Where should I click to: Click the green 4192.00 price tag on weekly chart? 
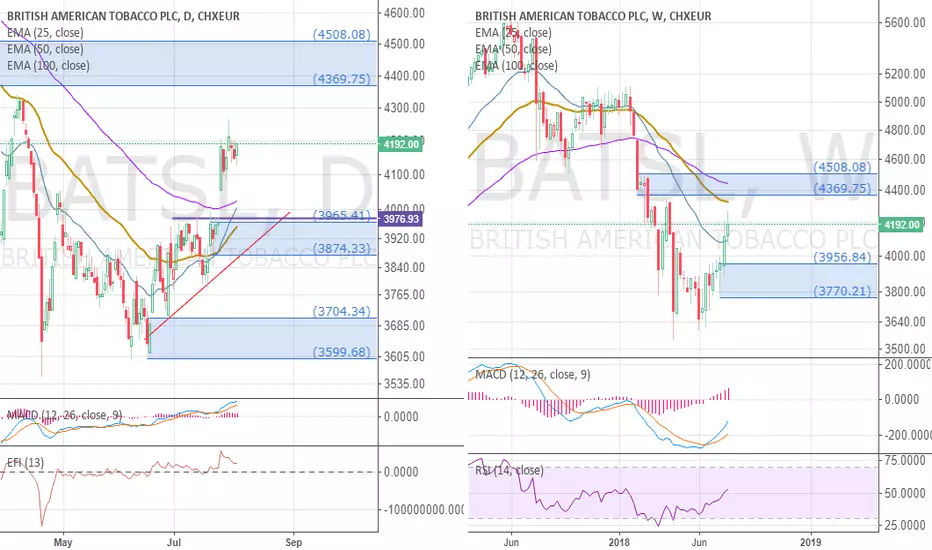[901, 225]
